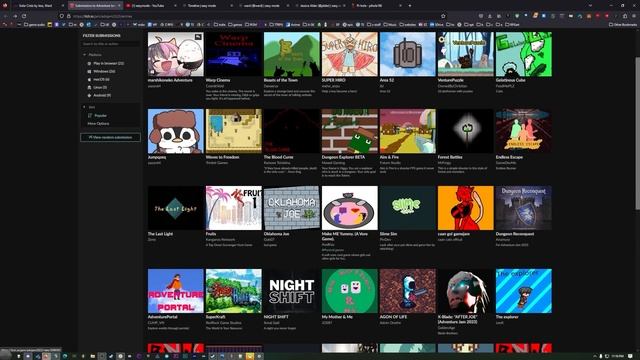Collapse the Platform filter section

[x=93, y=55]
